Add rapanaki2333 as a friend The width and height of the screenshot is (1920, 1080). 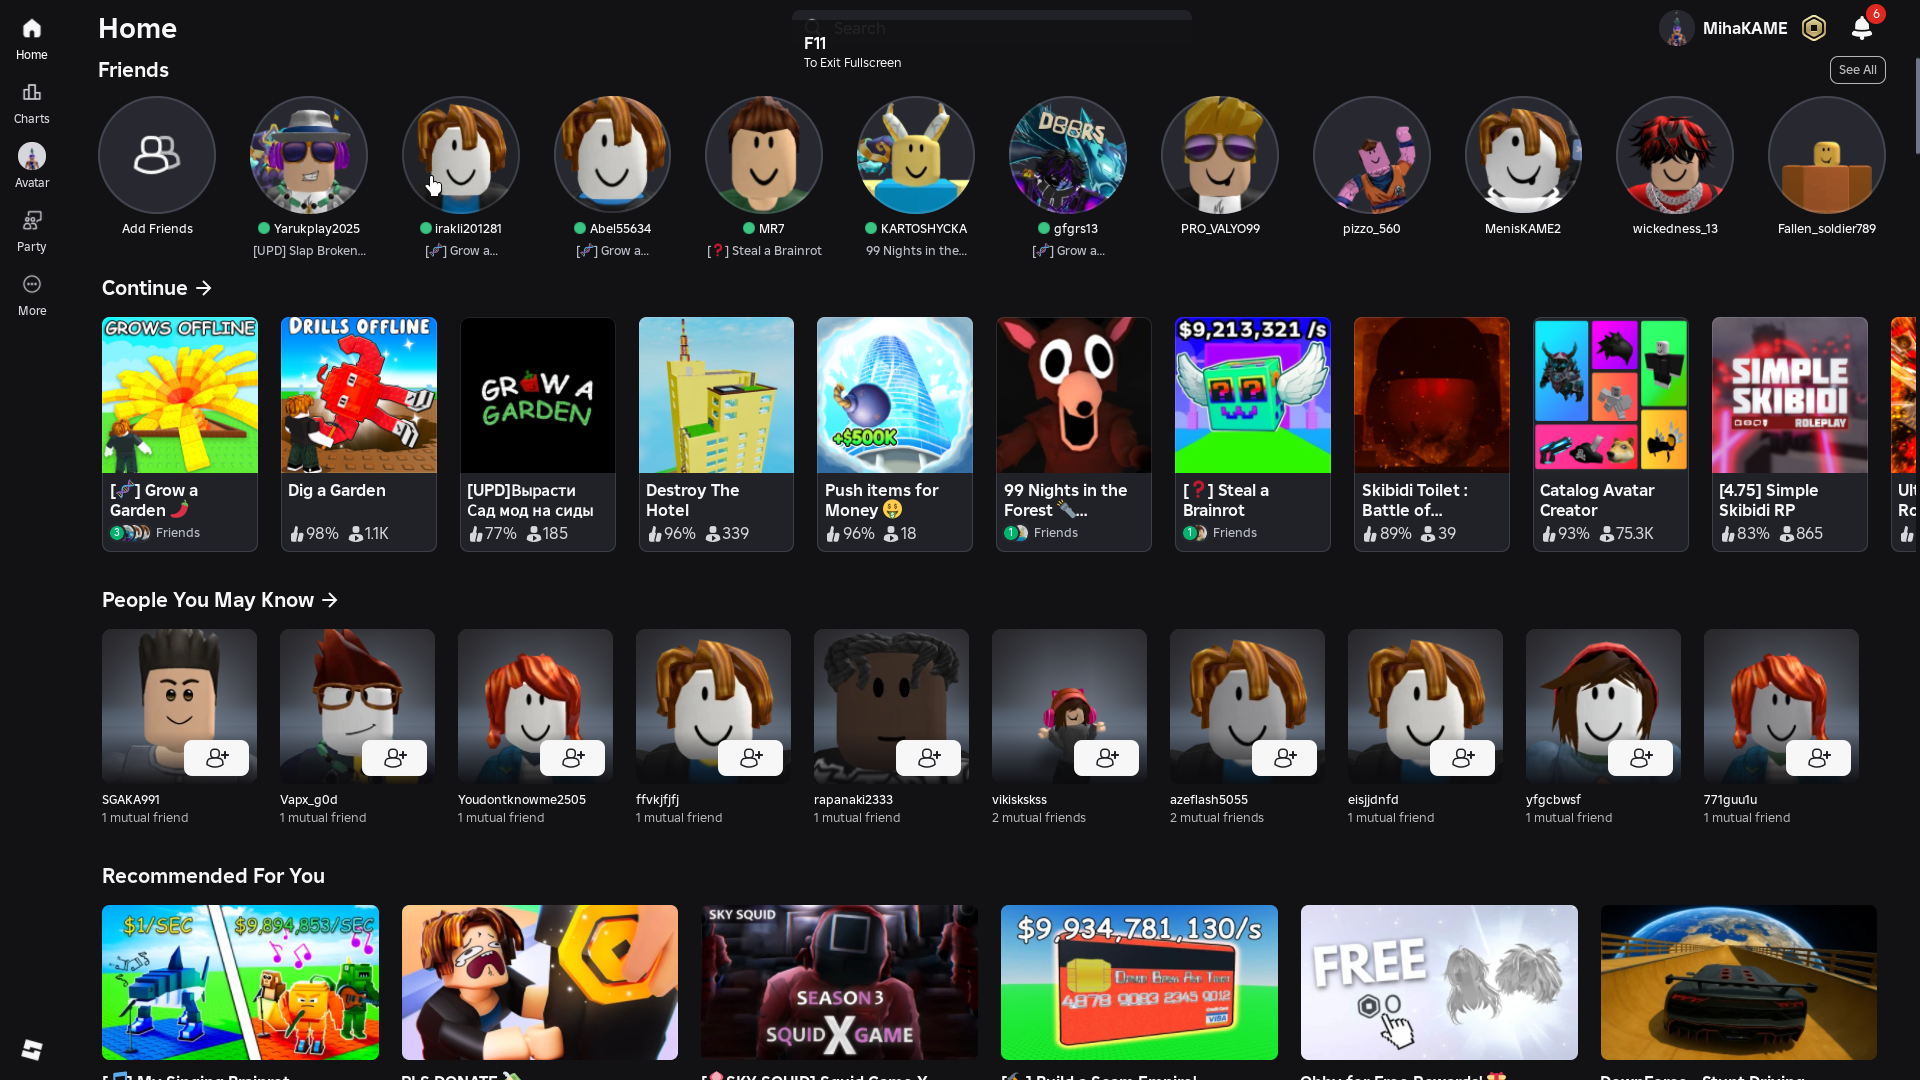tap(928, 758)
